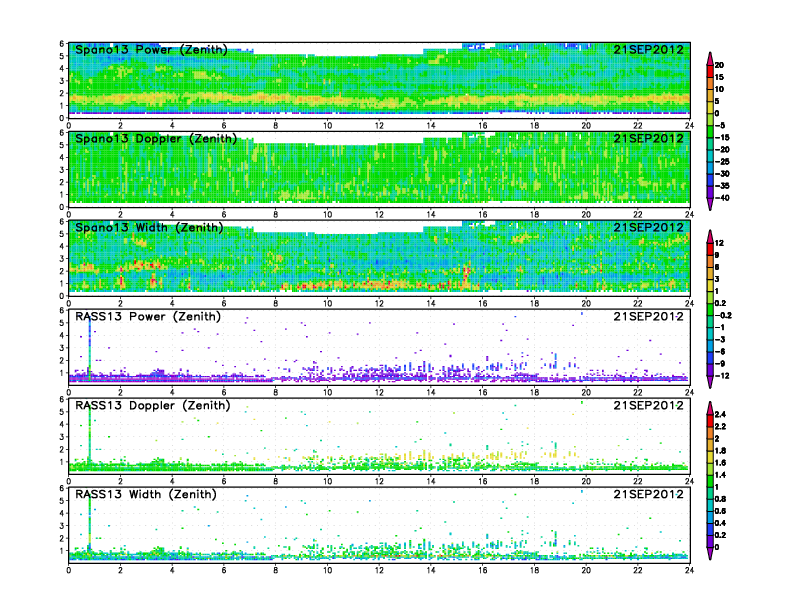Click y-axis tick 5 of Spano13 Width panel
792x612 pixels.
(x=62, y=234)
